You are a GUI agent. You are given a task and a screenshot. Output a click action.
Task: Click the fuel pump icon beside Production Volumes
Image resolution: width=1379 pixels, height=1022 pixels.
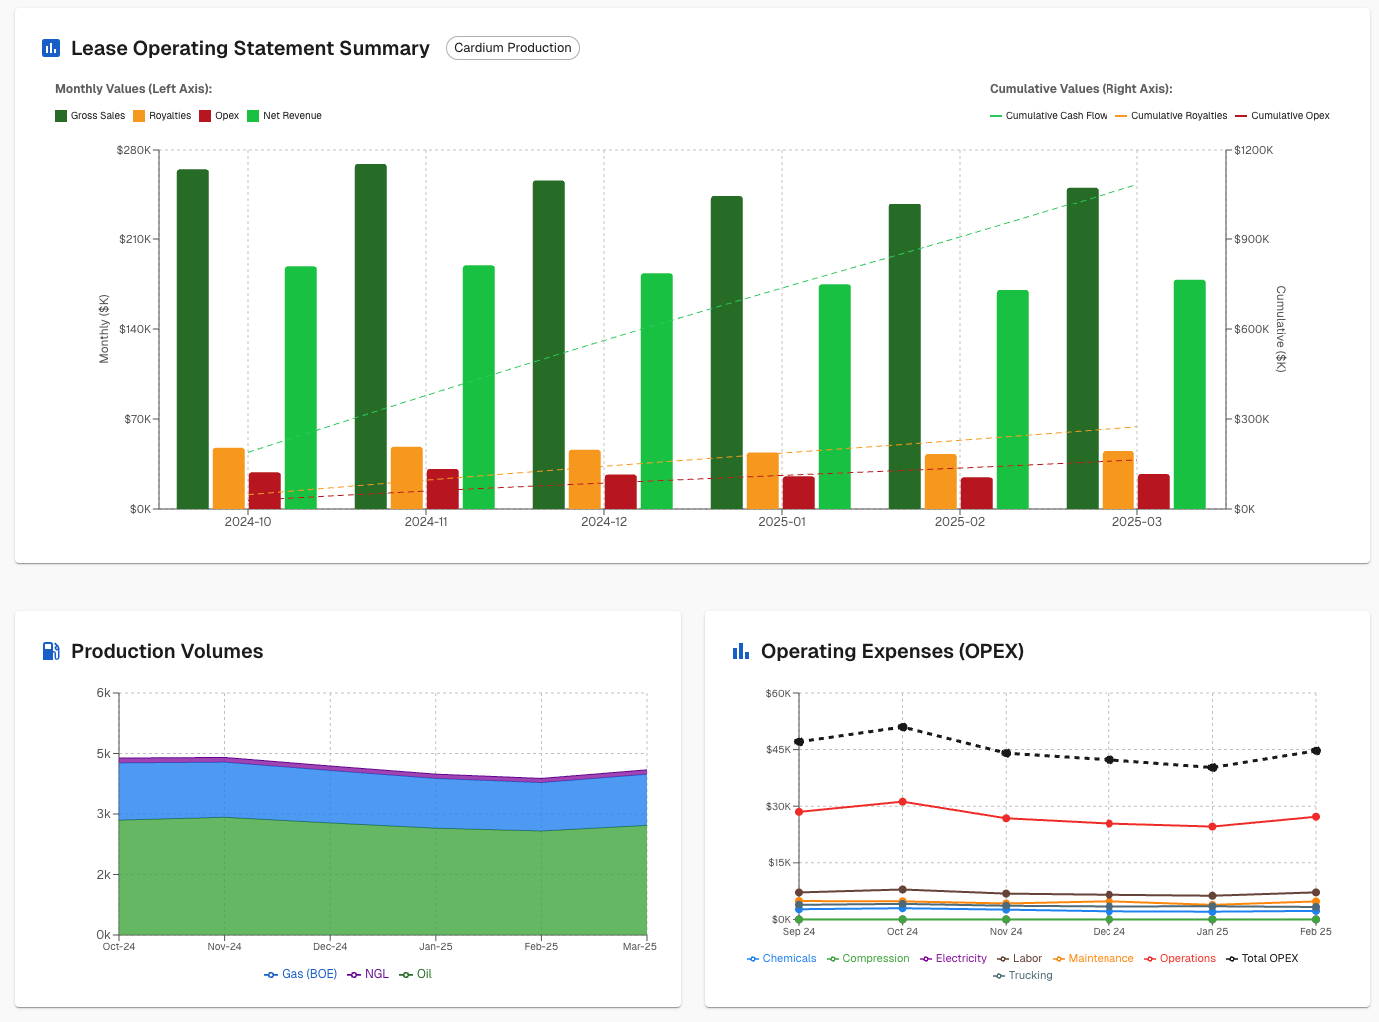(x=49, y=650)
